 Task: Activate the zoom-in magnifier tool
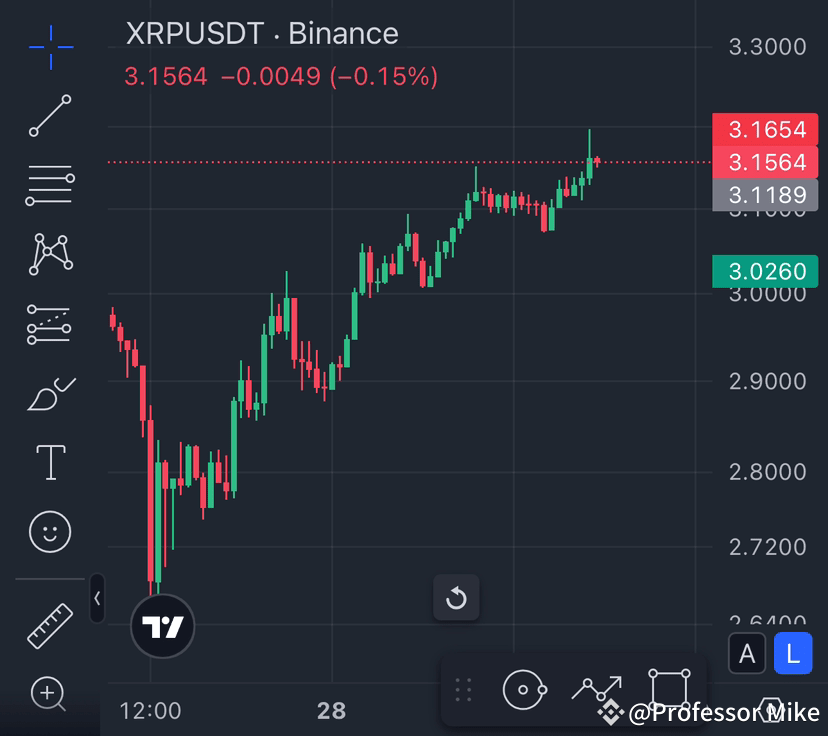click(x=50, y=694)
